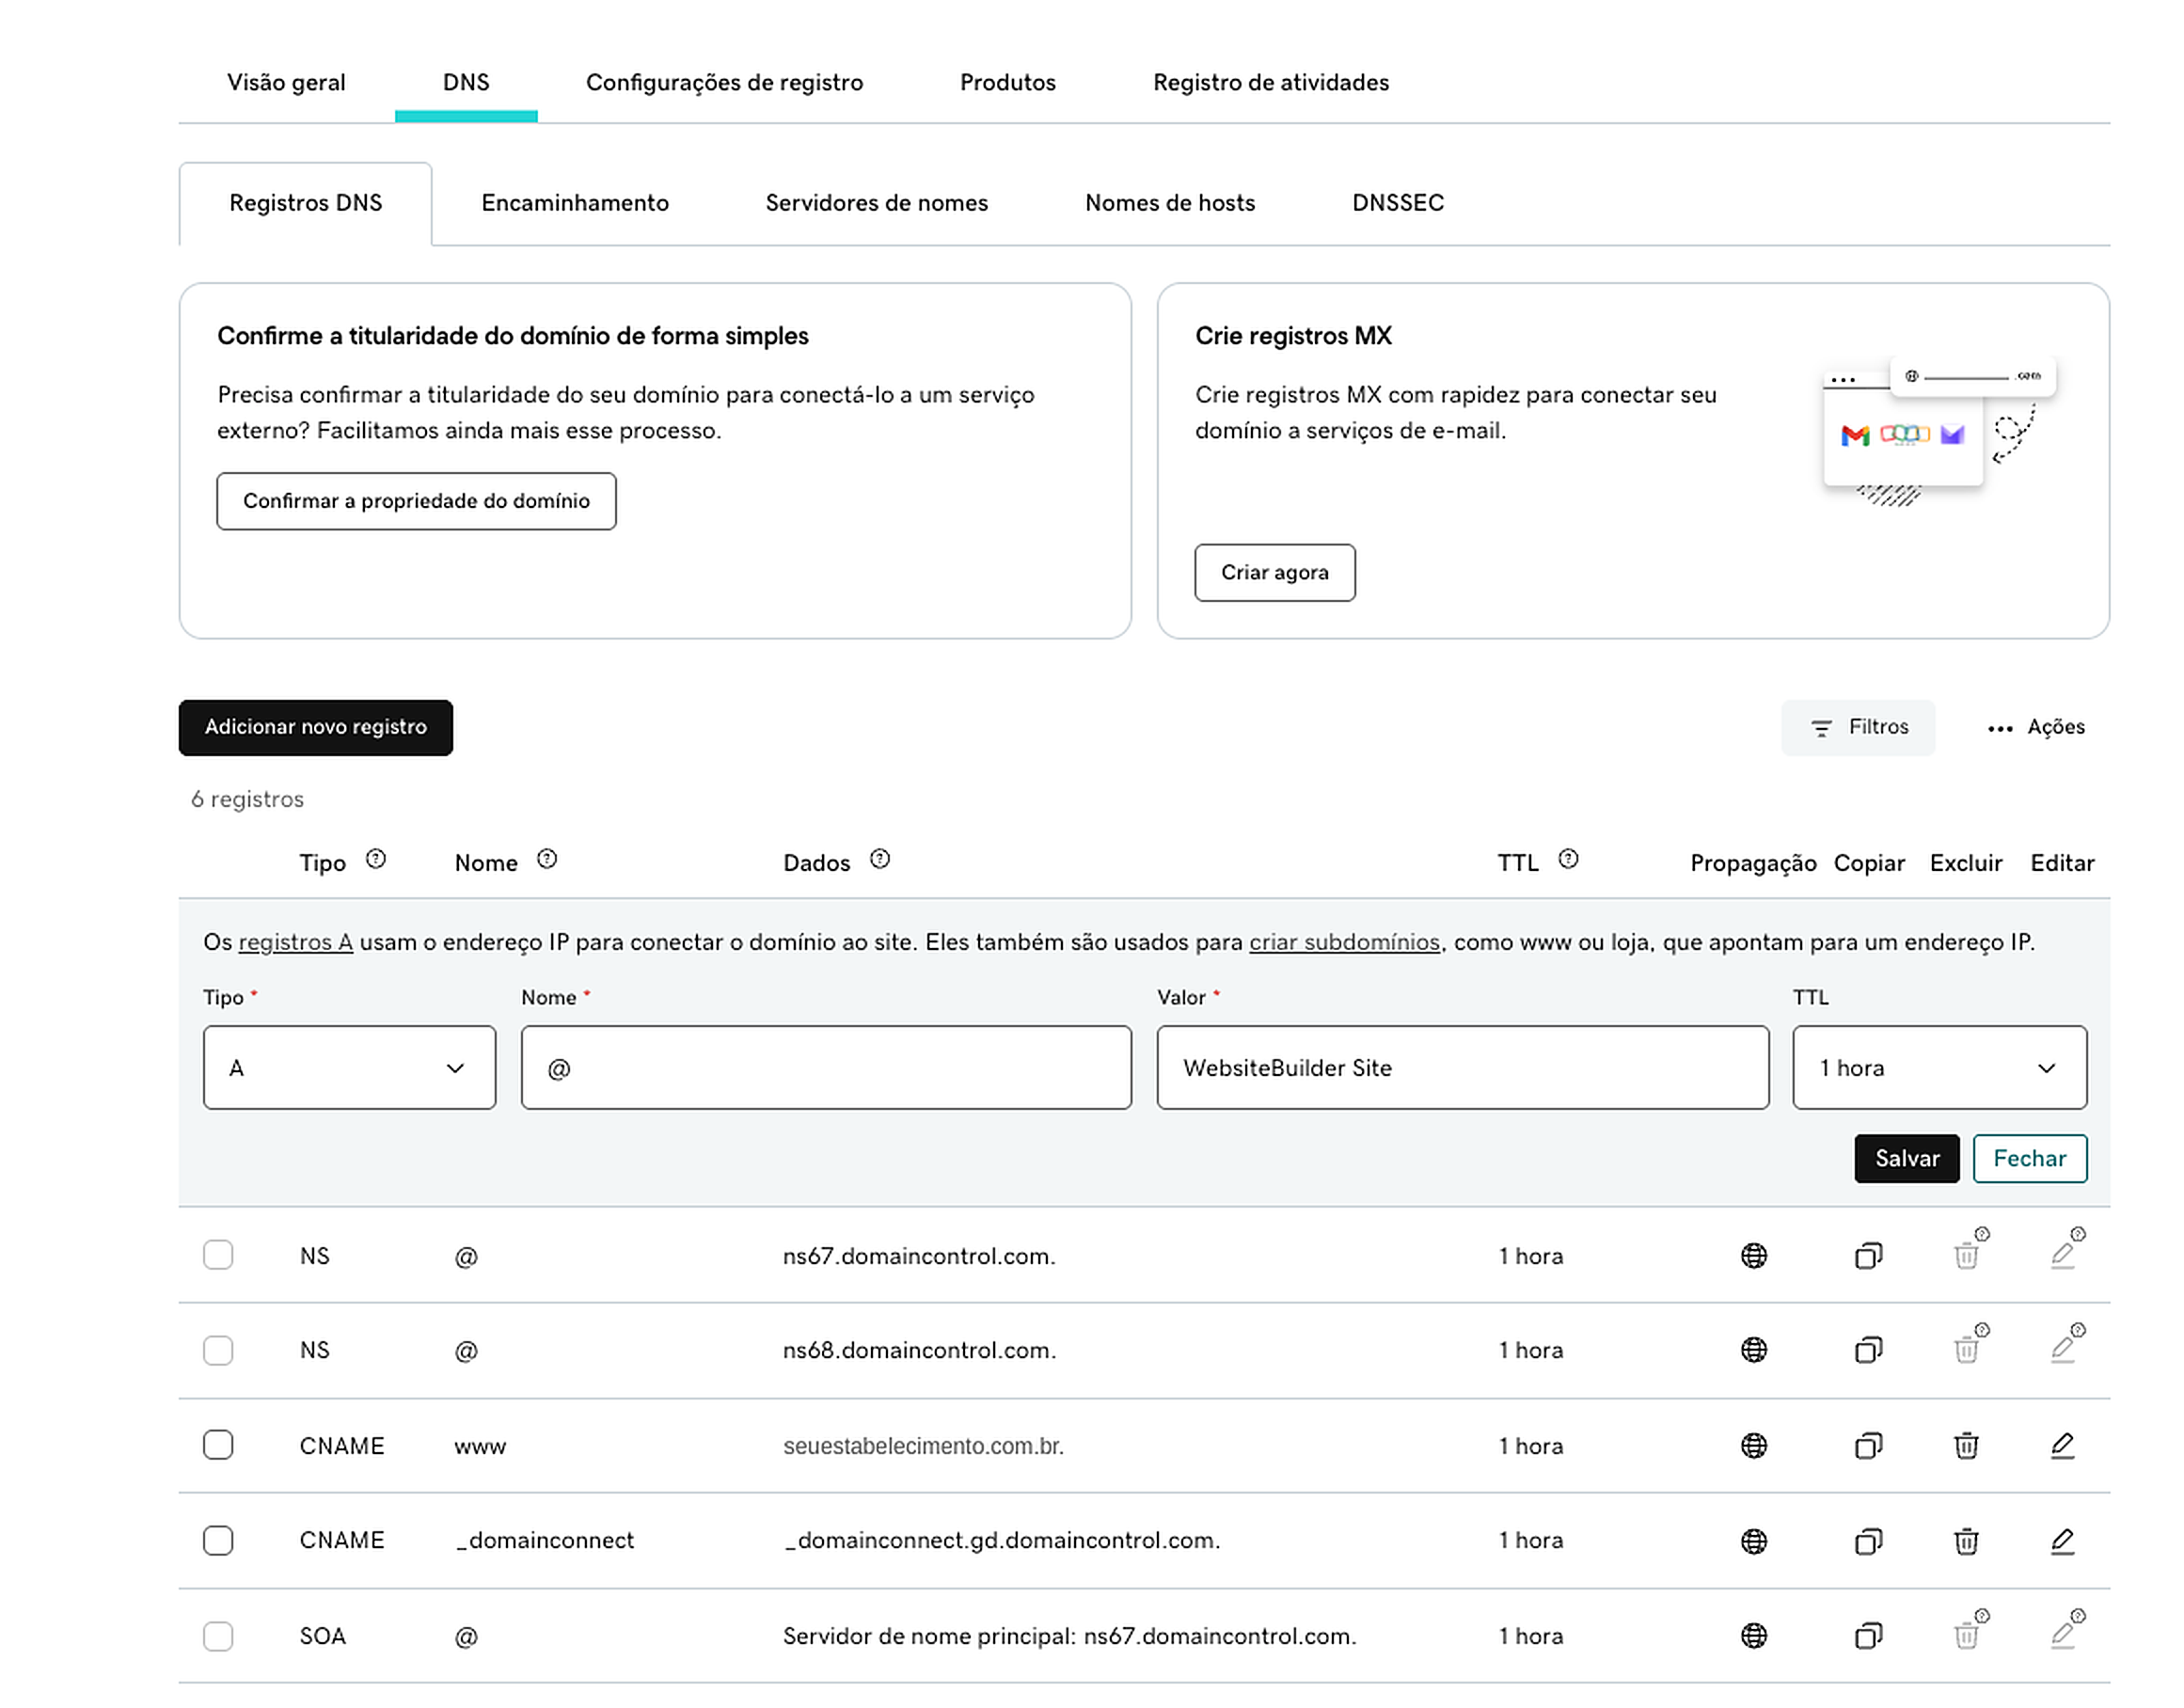Open the Encaminhamento tab
This screenshot has height=1708, width=2184.
click(x=575, y=203)
